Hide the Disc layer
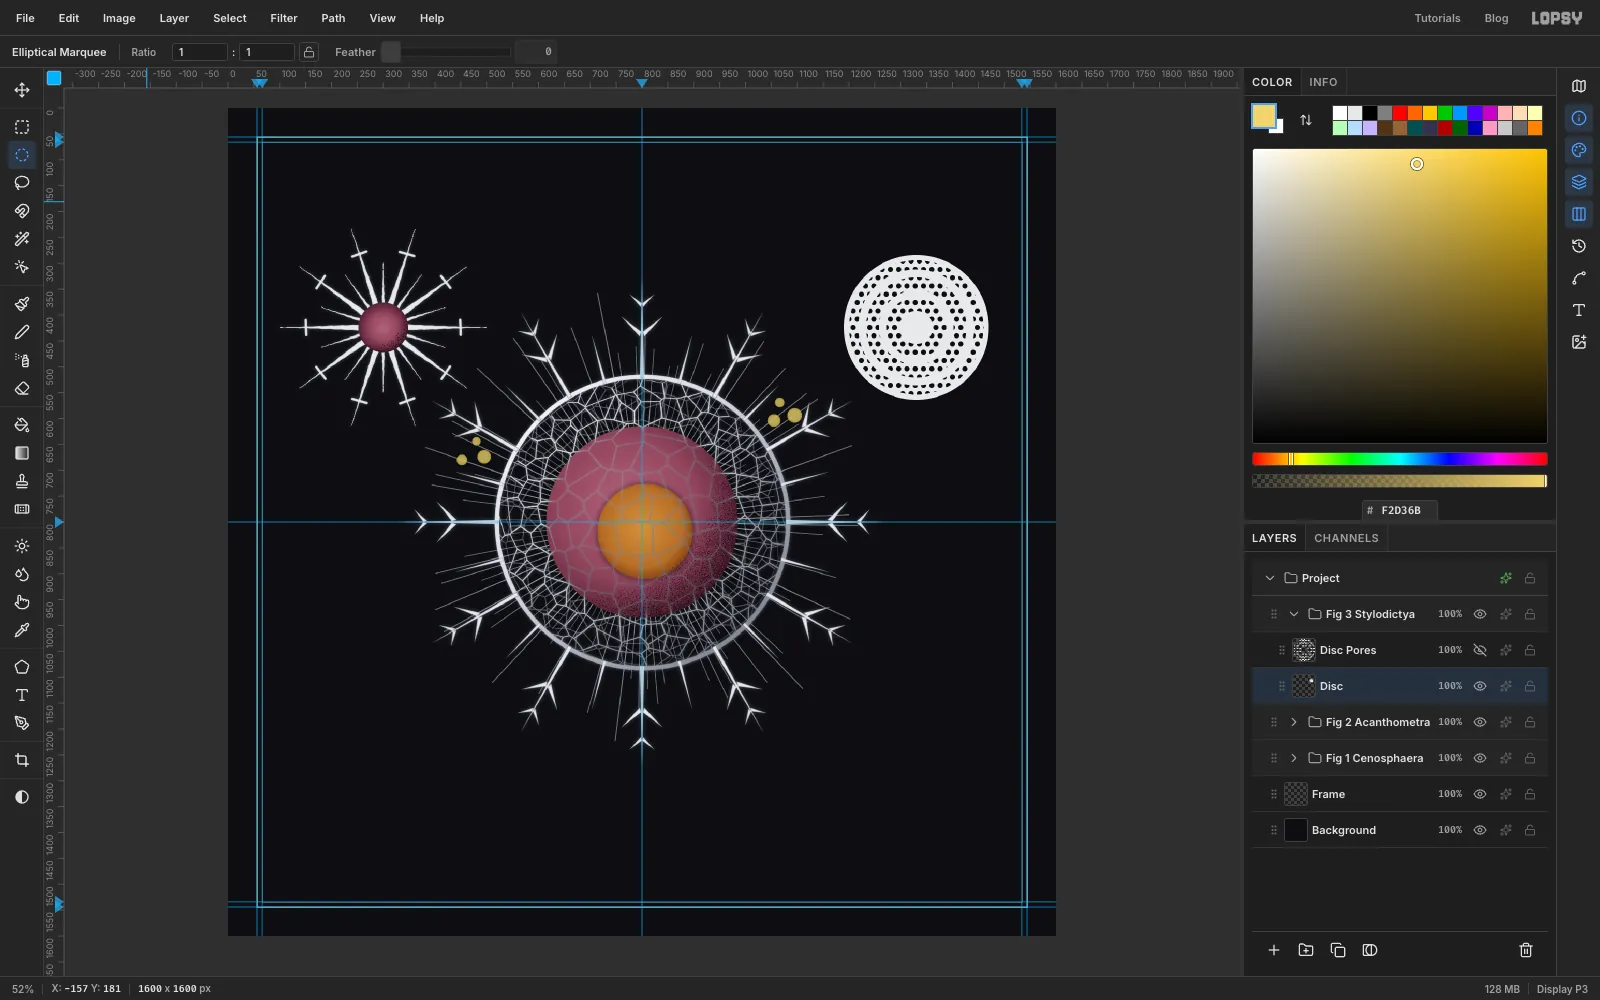Viewport: 1600px width, 1000px height. coord(1480,686)
